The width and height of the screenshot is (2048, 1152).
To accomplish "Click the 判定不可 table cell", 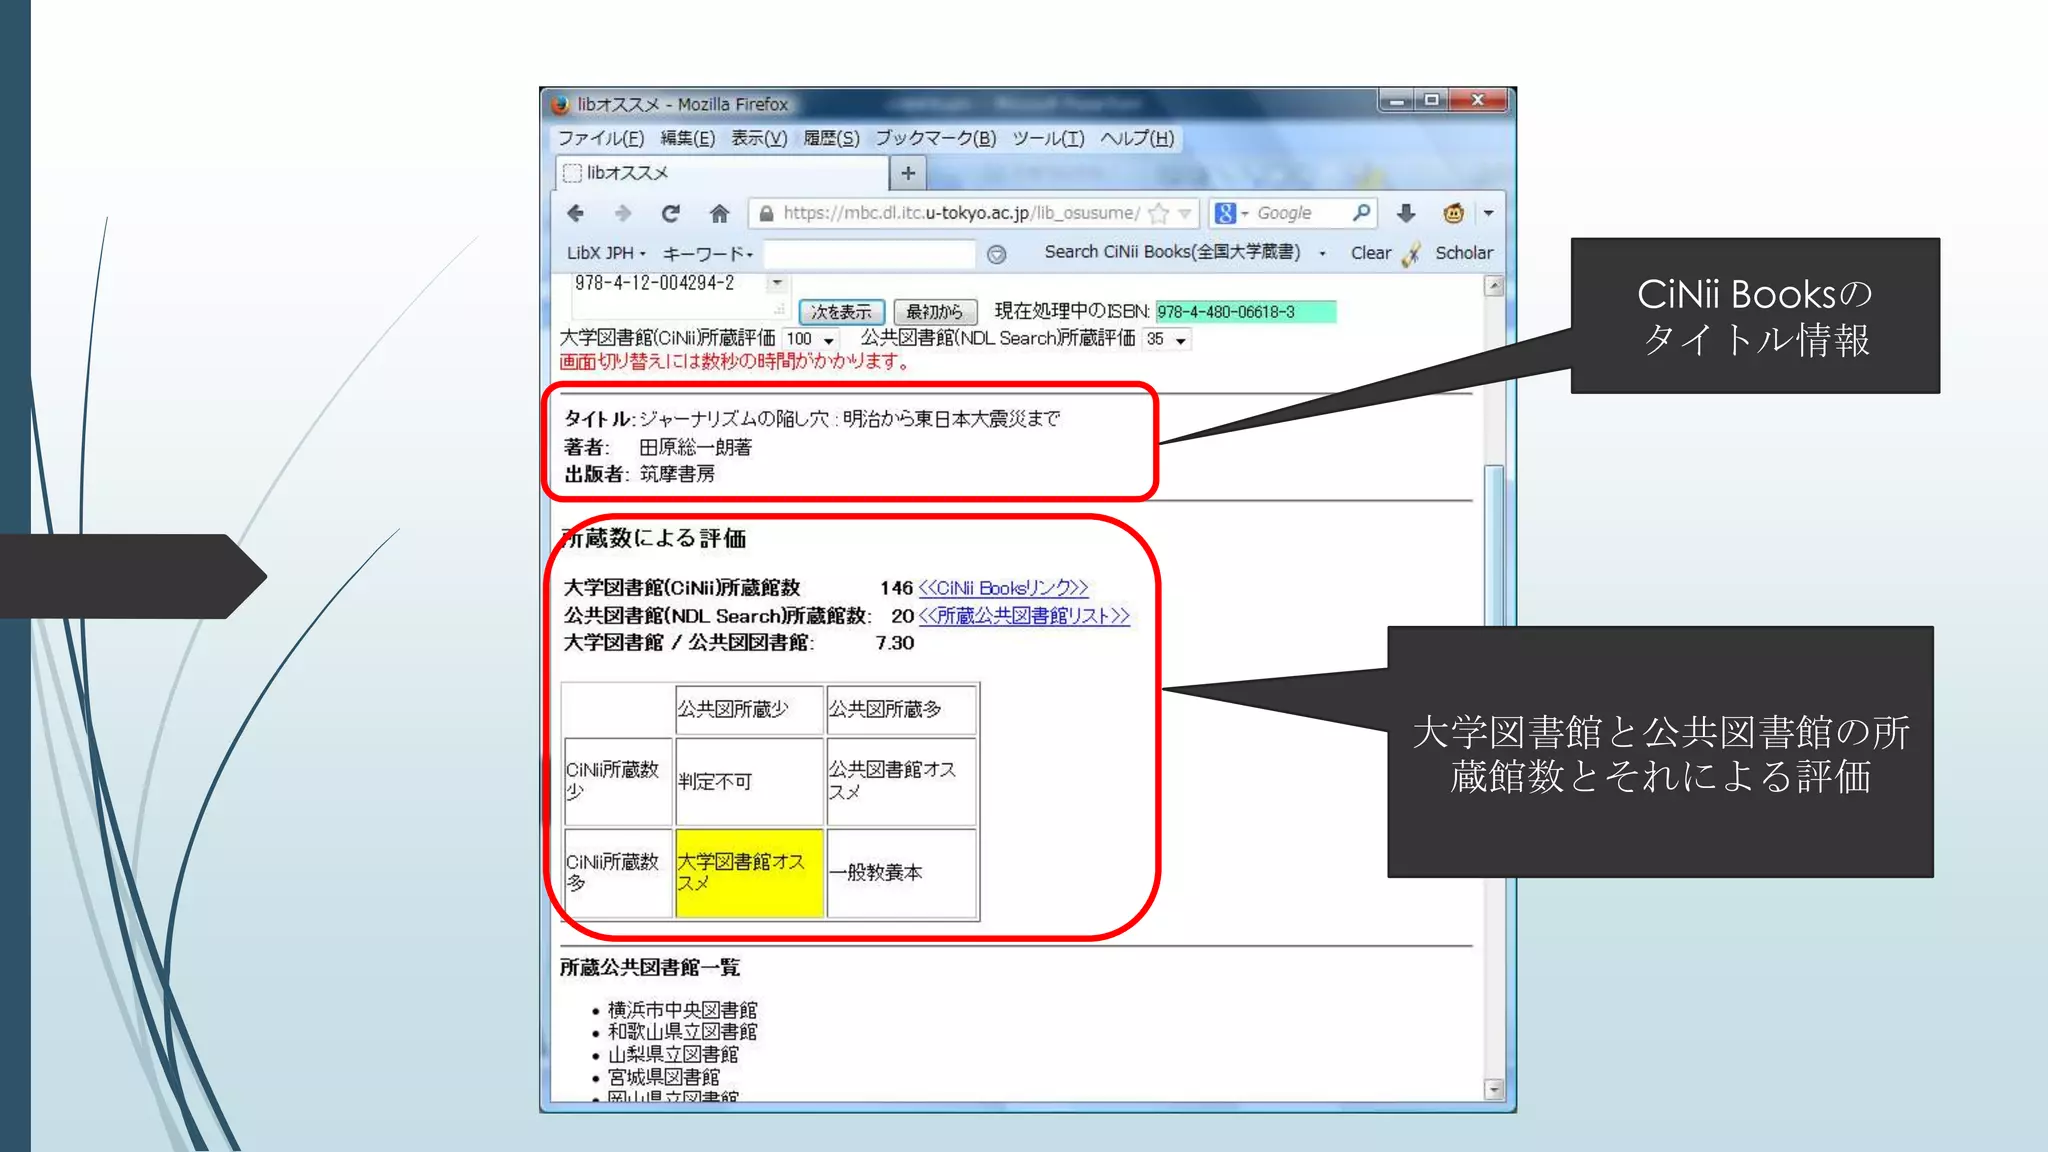I will [x=749, y=782].
